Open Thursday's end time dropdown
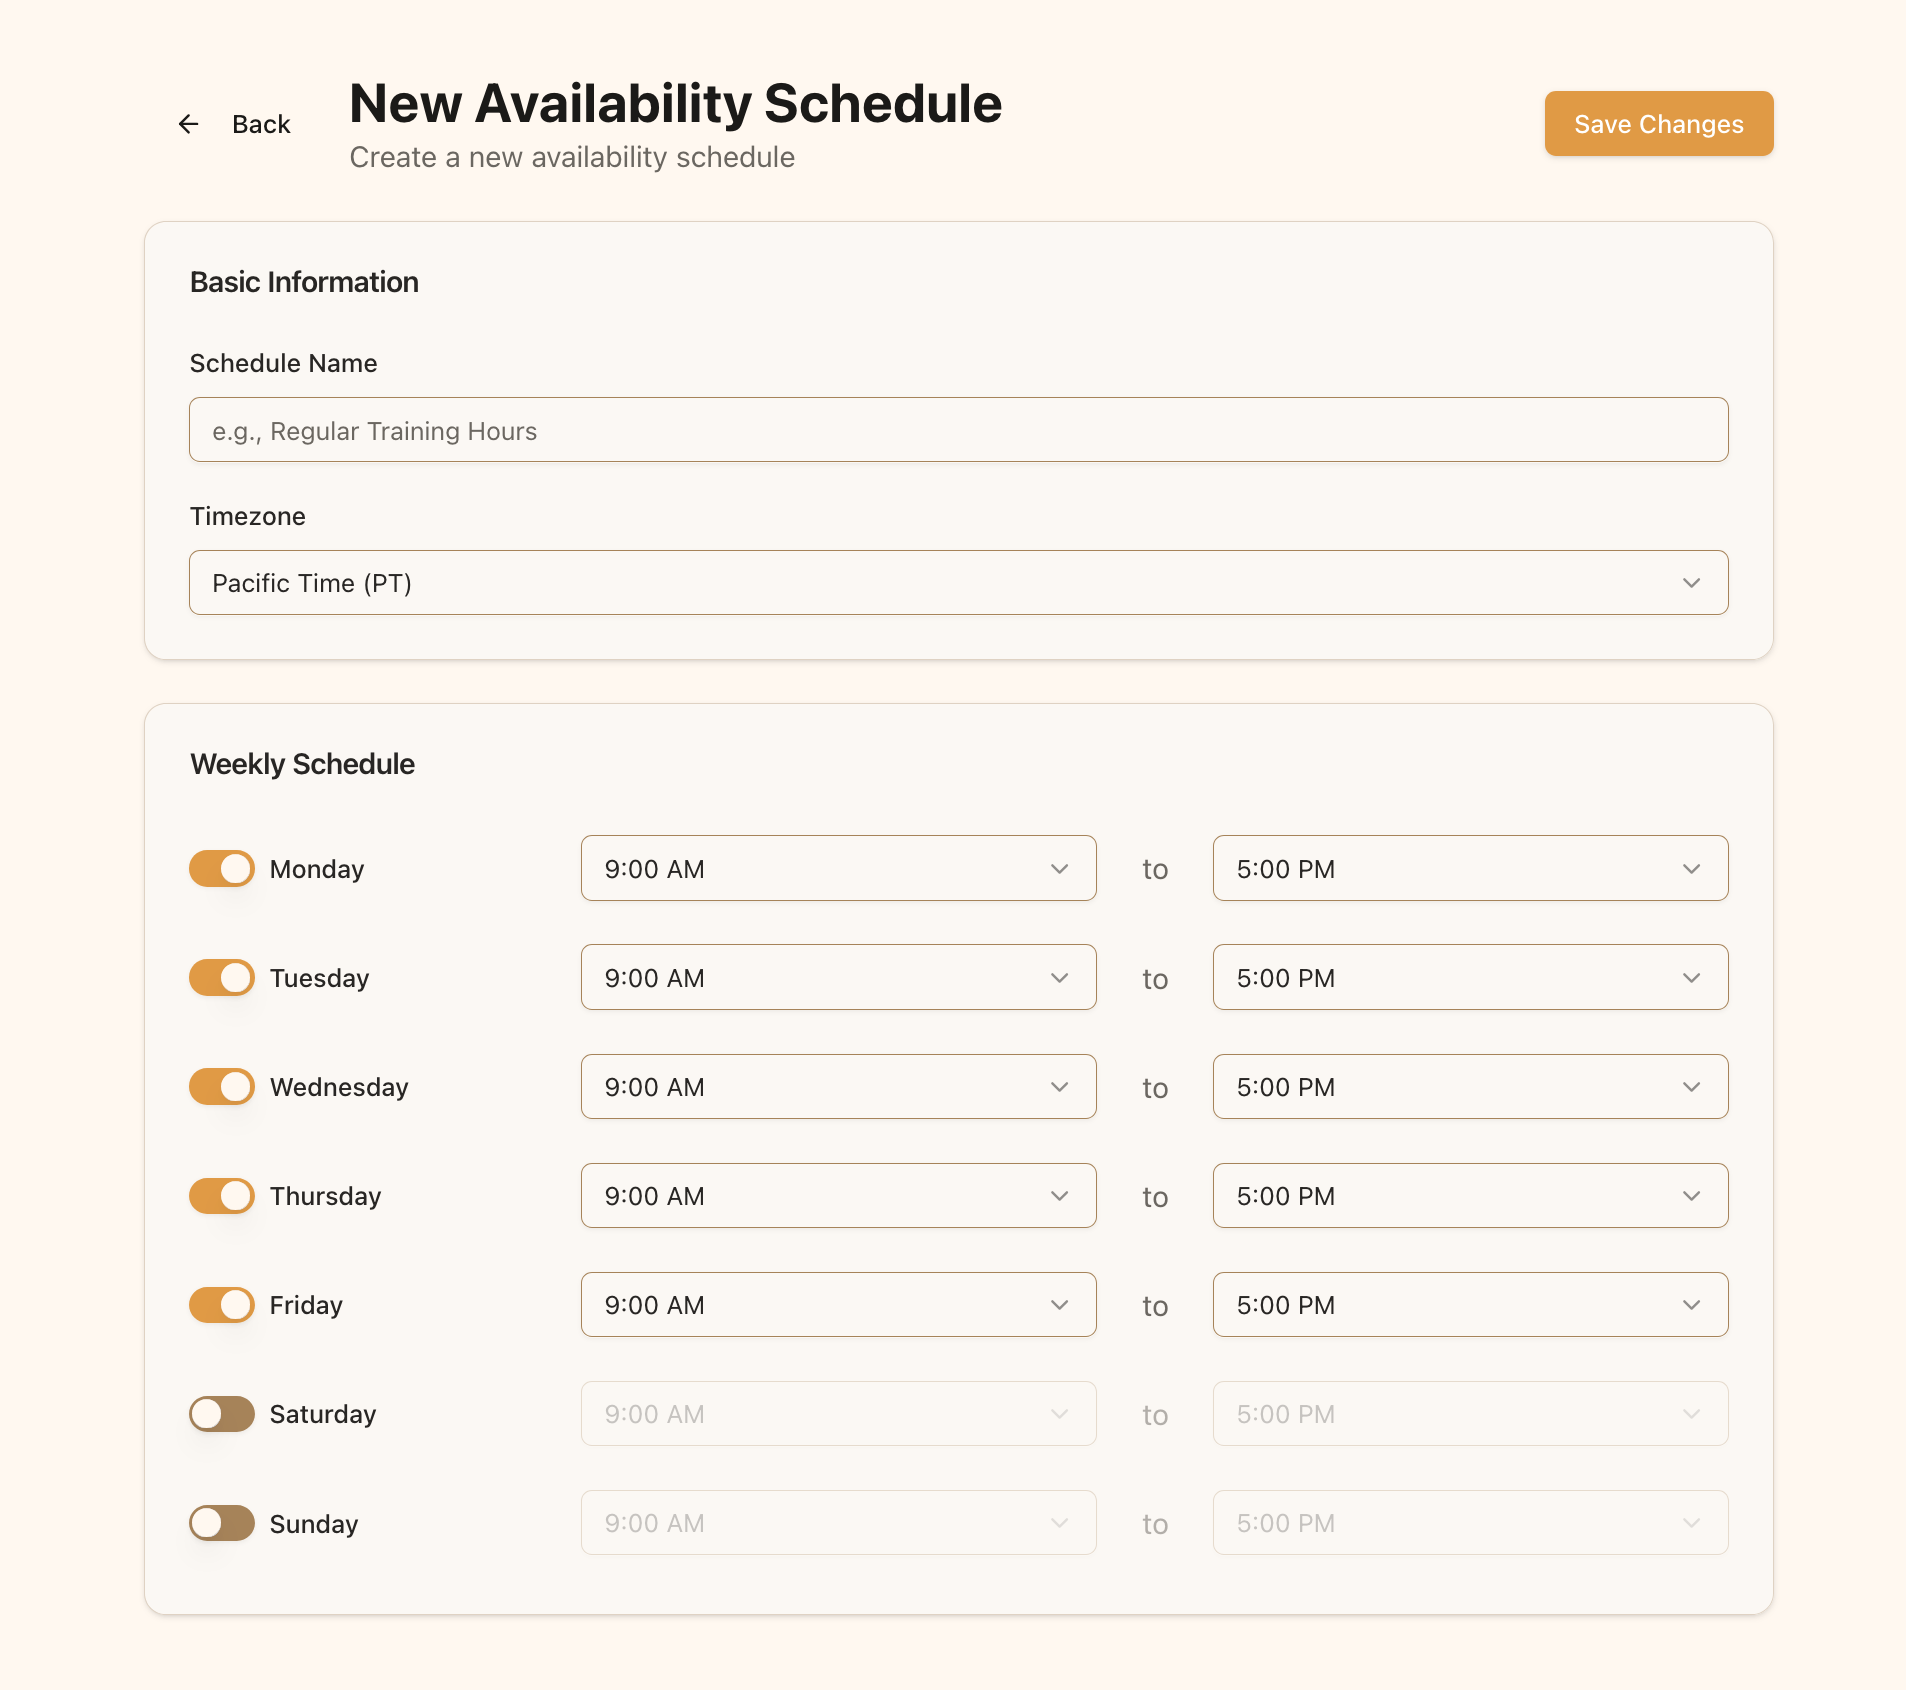Viewport: 1907px width, 1690px height. pos(1470,1195)
